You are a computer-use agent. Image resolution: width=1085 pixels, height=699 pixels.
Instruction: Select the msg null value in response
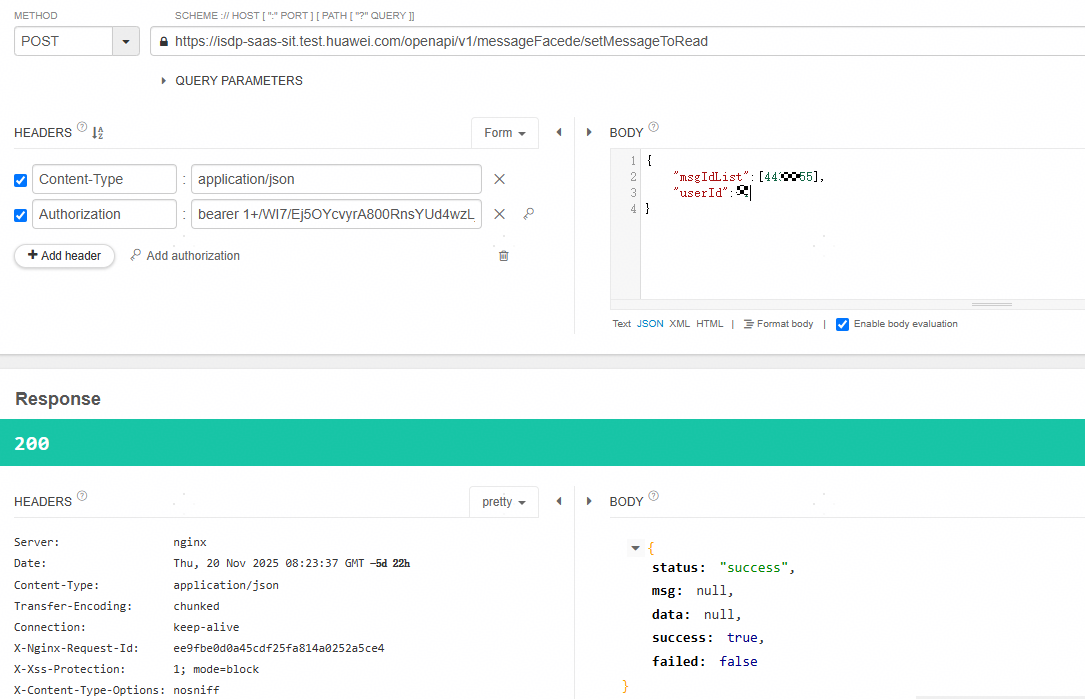pyautogui.click(x=711, y=591)
